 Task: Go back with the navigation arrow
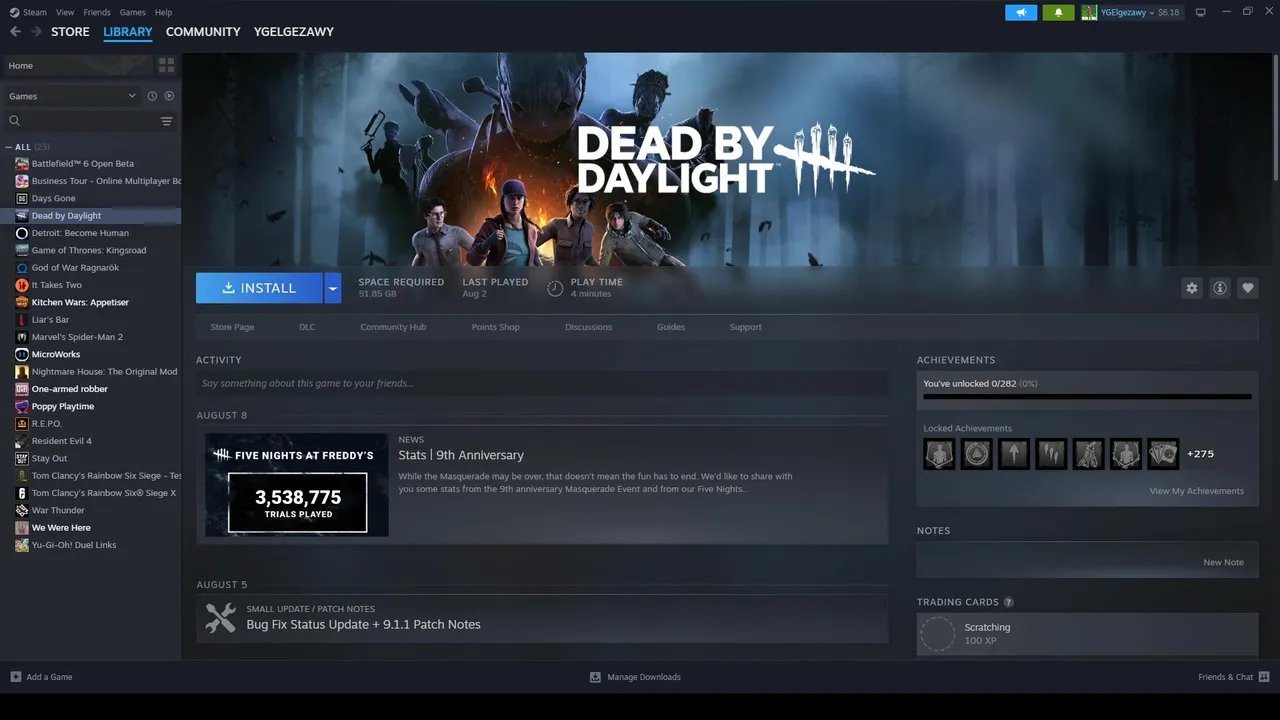[x=15, y=32]
